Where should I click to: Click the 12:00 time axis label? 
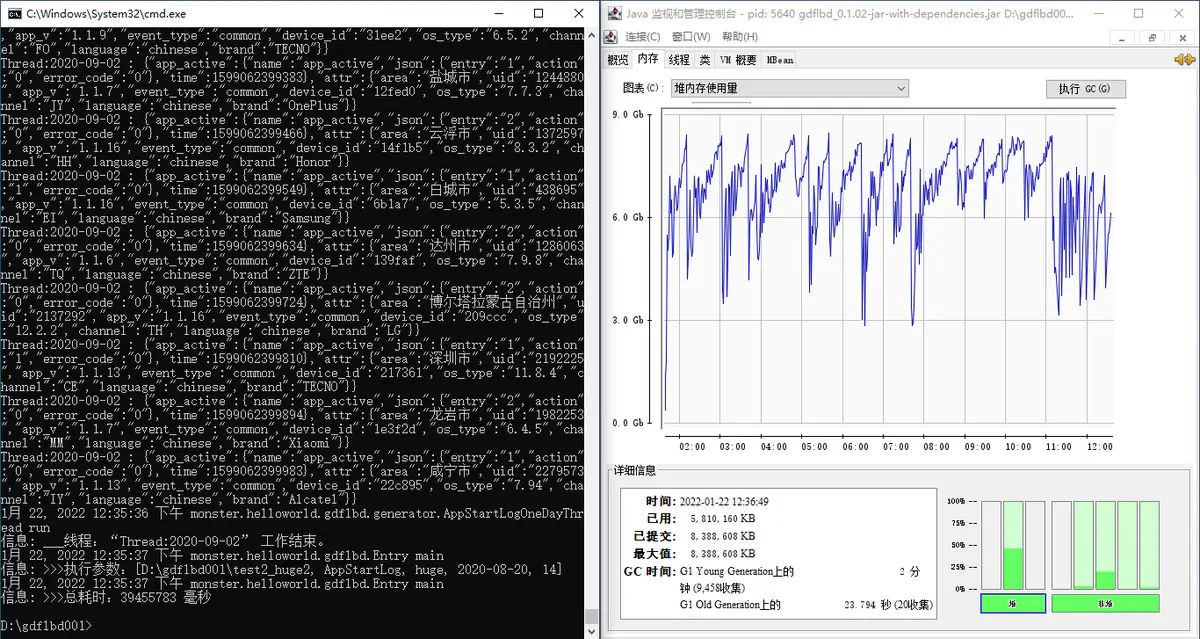[x=1100, y=446]
